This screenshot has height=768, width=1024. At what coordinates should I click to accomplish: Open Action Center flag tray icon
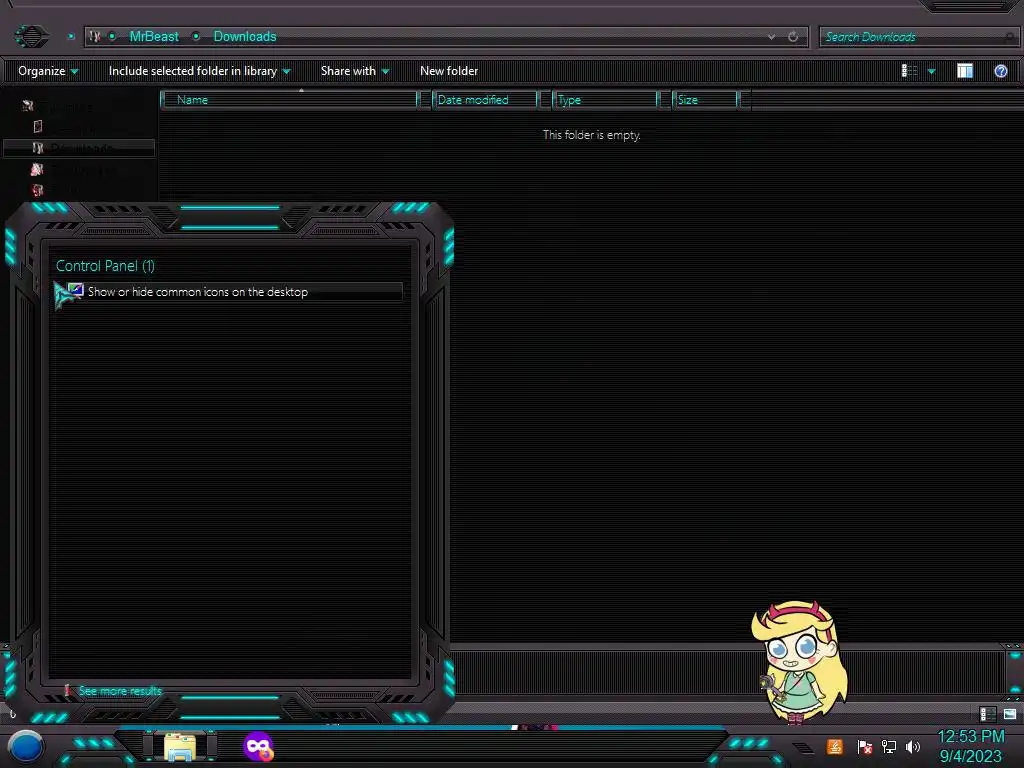pos(864,746)
